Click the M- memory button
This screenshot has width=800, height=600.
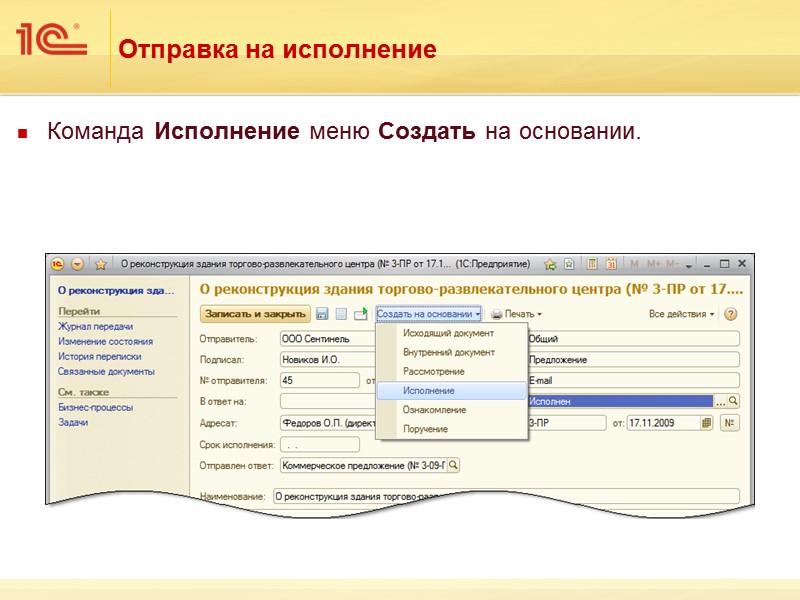(x=672, y=264)
